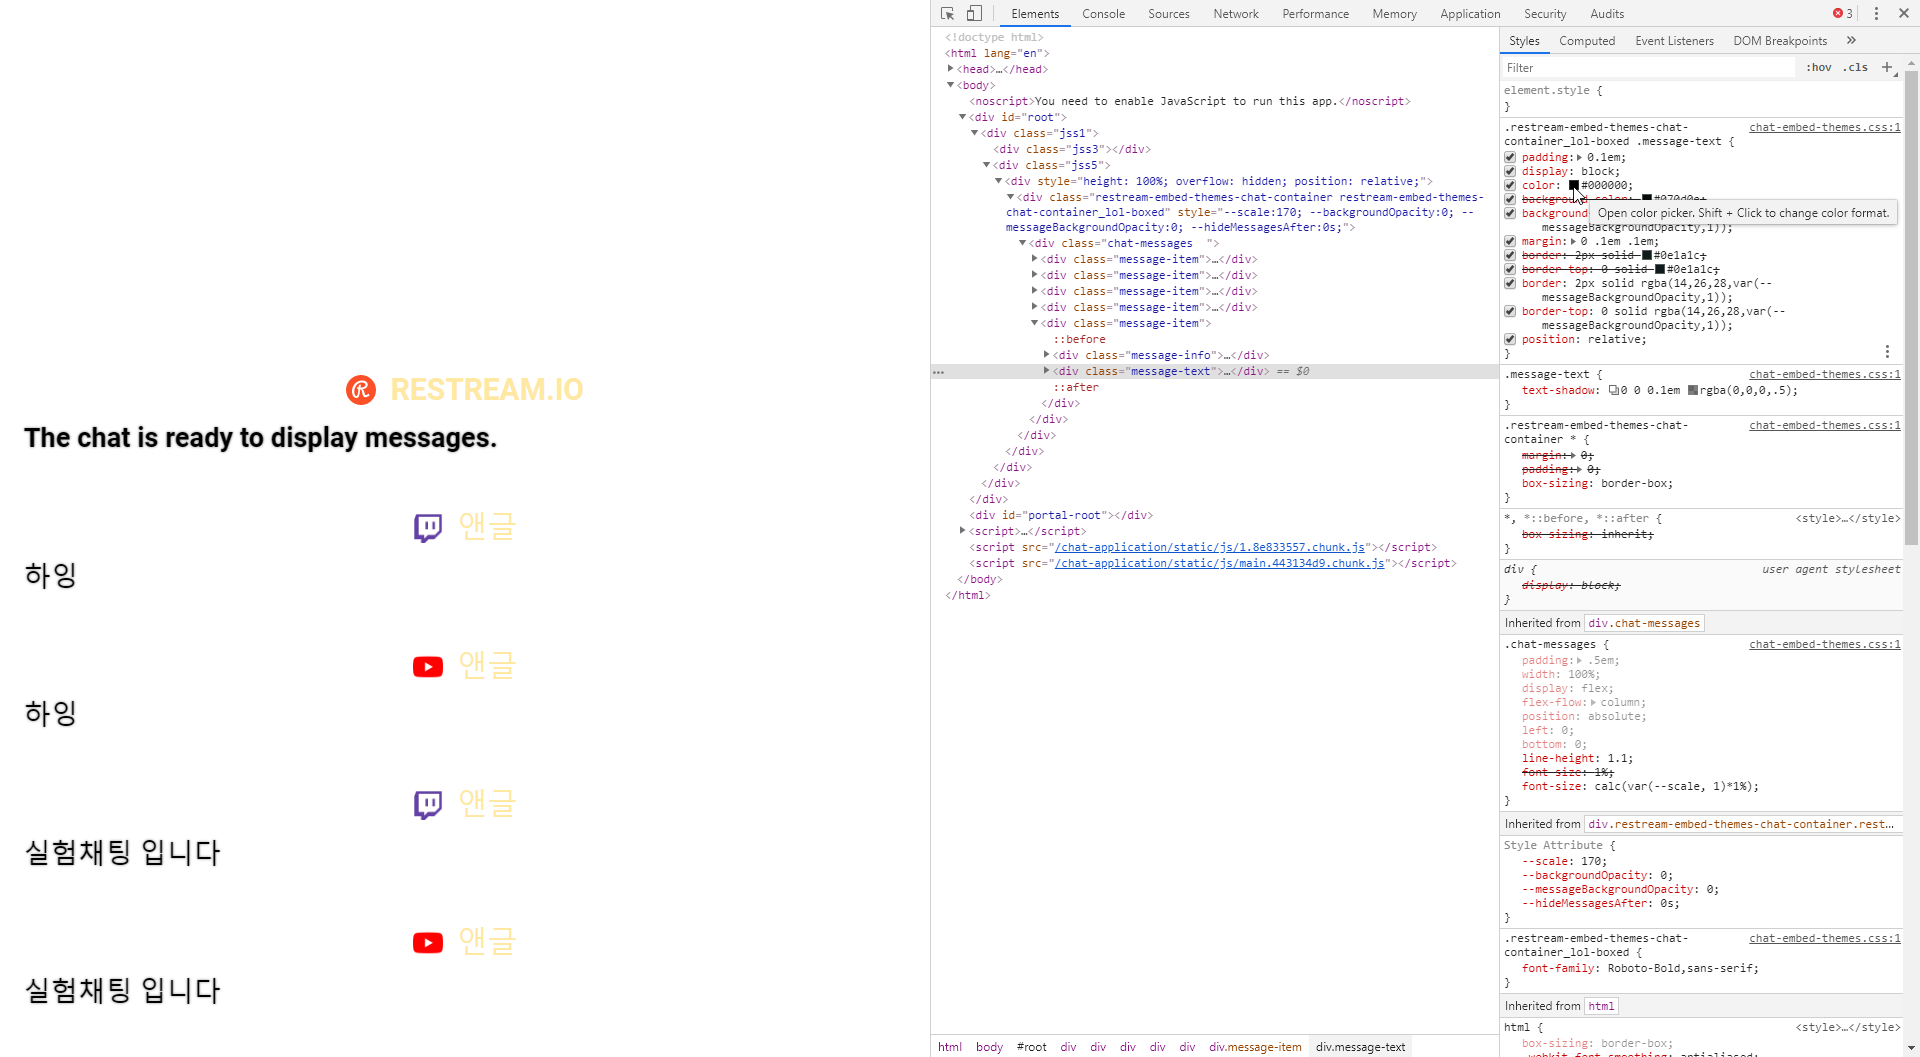Viewport: 1920px width, 1057px height.
Task: Open the 1.8e833557.chunk.js script link
Action: 1210,547
